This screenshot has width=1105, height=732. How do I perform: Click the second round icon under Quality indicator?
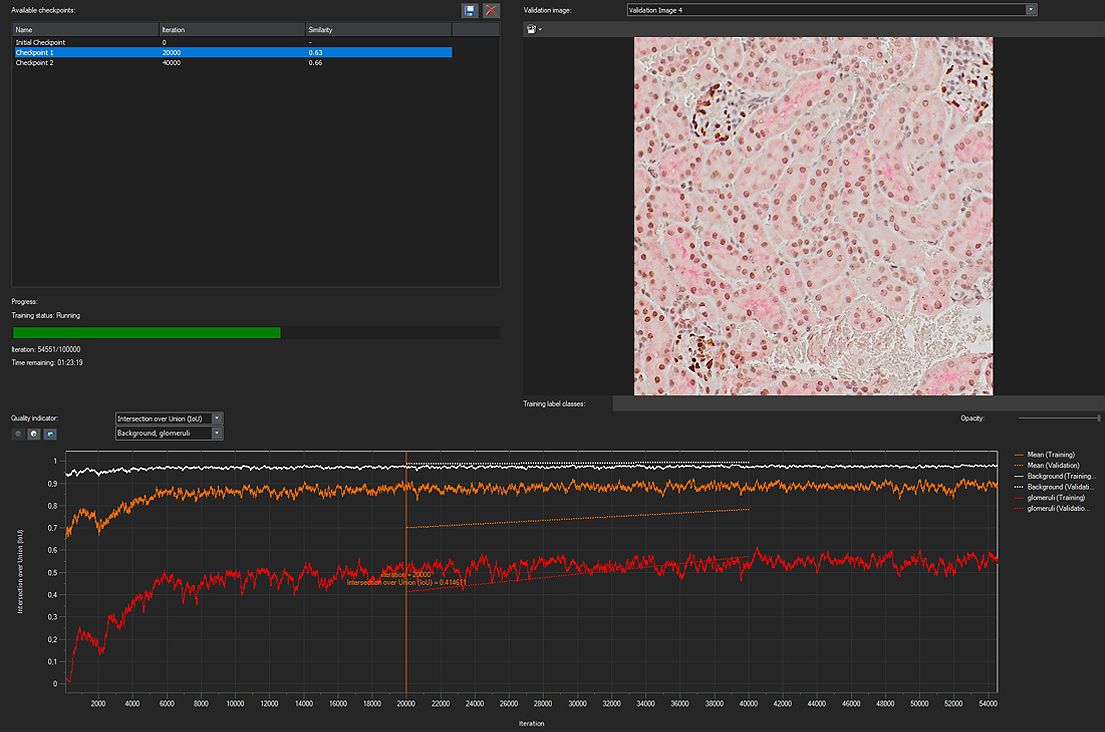click(34, 434)
